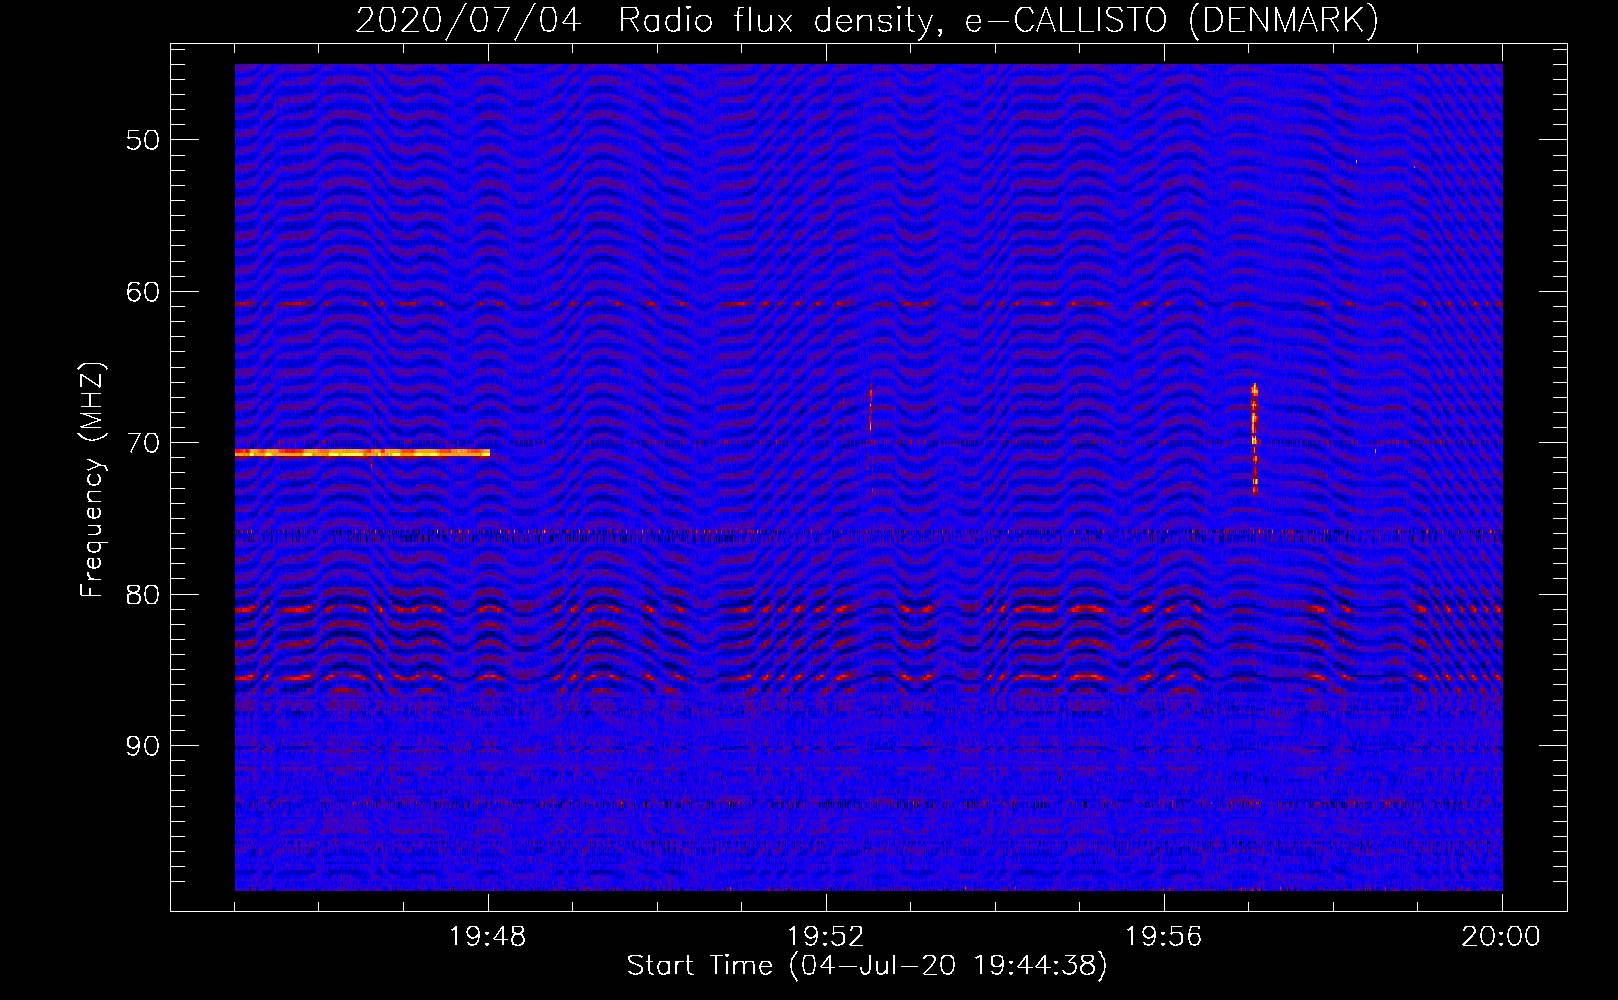
Task: Click the 19:56 time tick label
Action: tap(1164, 937)
